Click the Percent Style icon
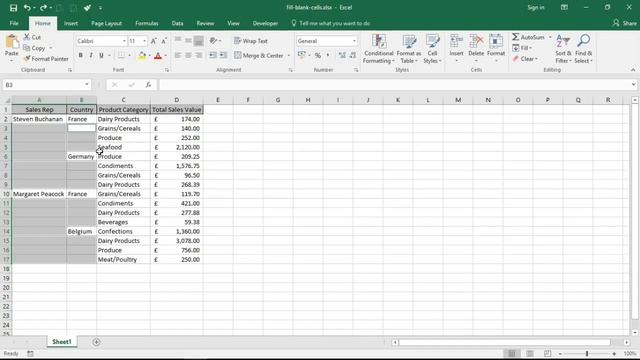 coord(318,55)
